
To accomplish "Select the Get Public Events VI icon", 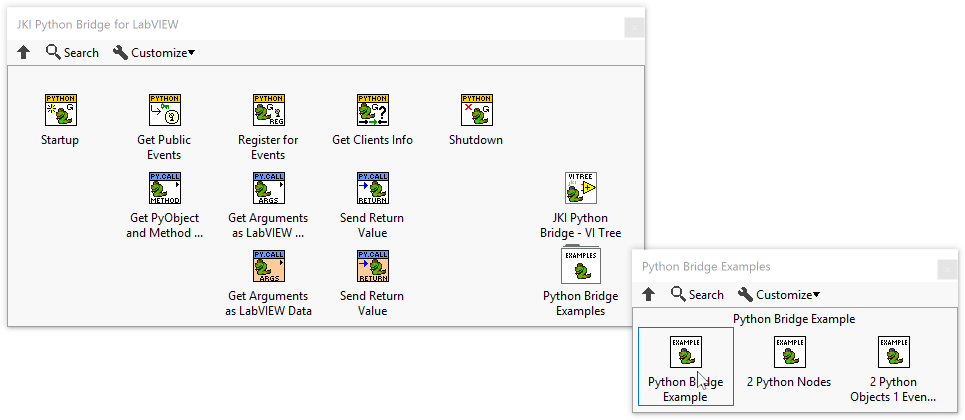I will [x=164, y=110].
